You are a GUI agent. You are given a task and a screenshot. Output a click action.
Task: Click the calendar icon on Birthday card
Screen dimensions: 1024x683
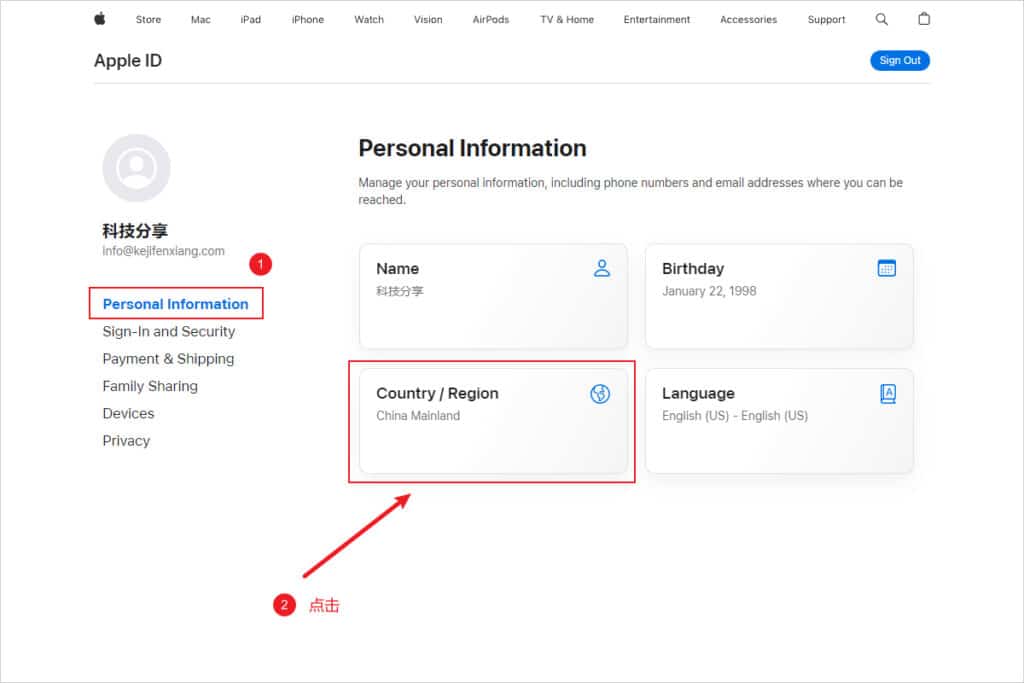click(x=886, y=268)
